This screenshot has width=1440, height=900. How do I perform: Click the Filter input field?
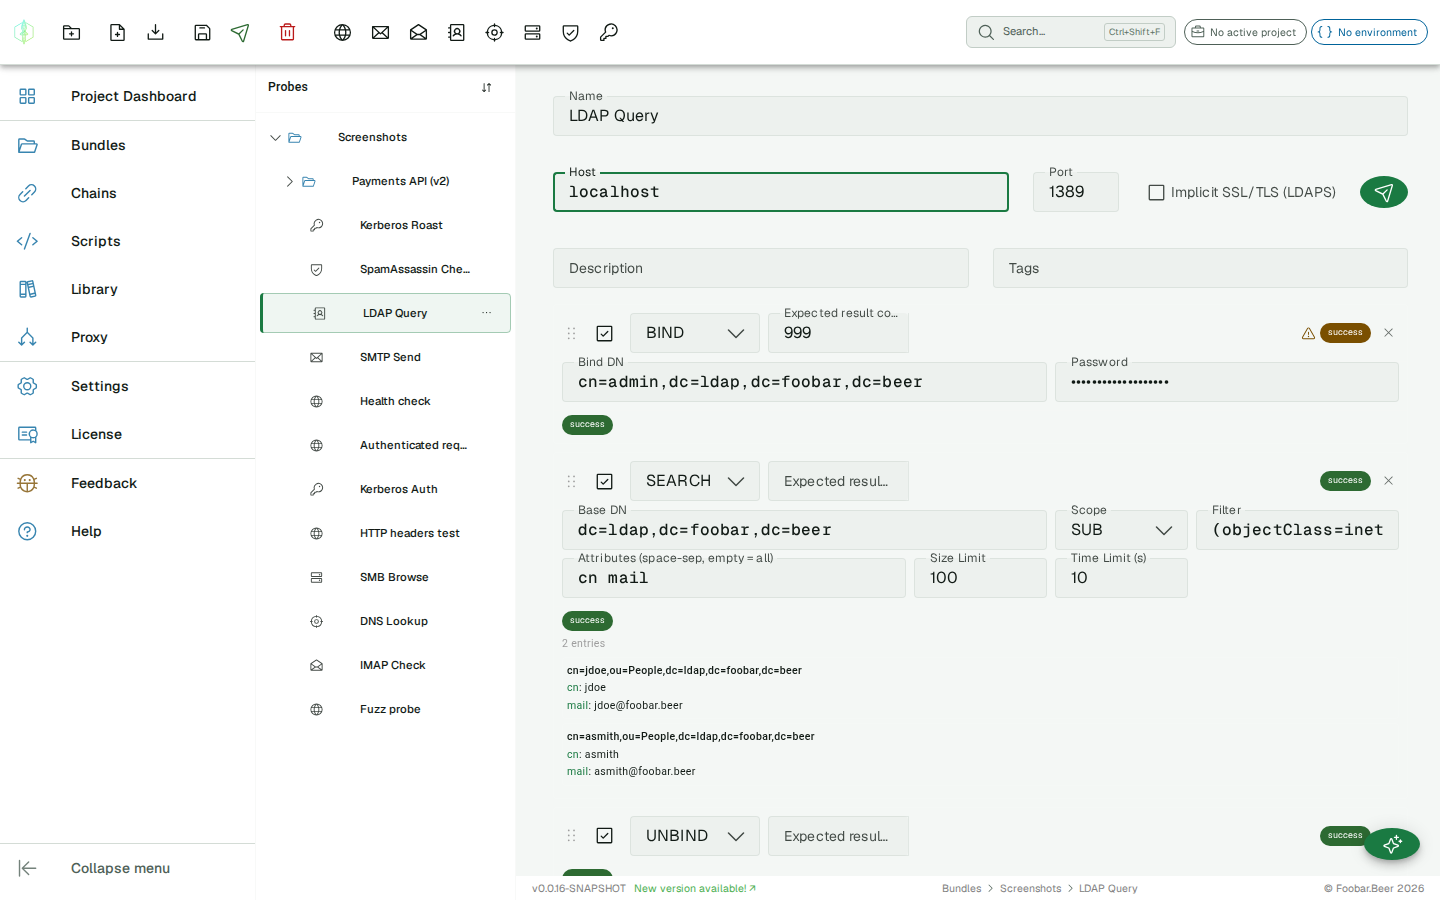tap(1297, 530)
